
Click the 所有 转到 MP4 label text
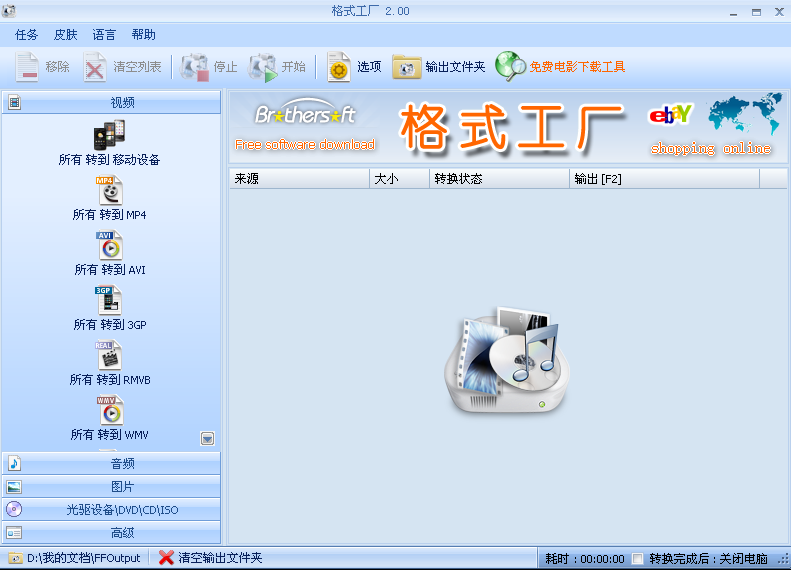(x=109, y=215)
